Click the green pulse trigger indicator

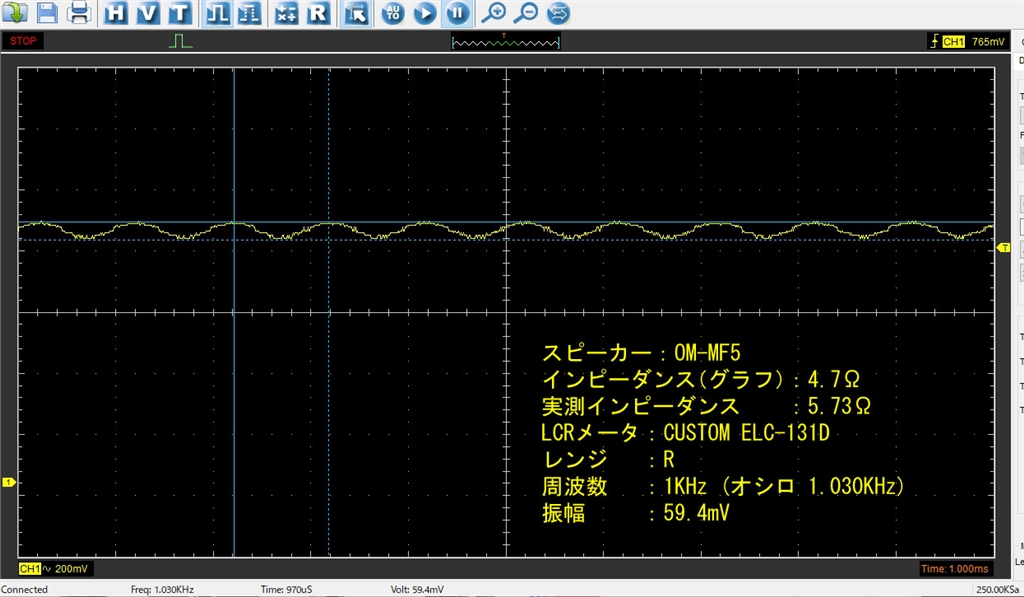click(x=180, y=41)
